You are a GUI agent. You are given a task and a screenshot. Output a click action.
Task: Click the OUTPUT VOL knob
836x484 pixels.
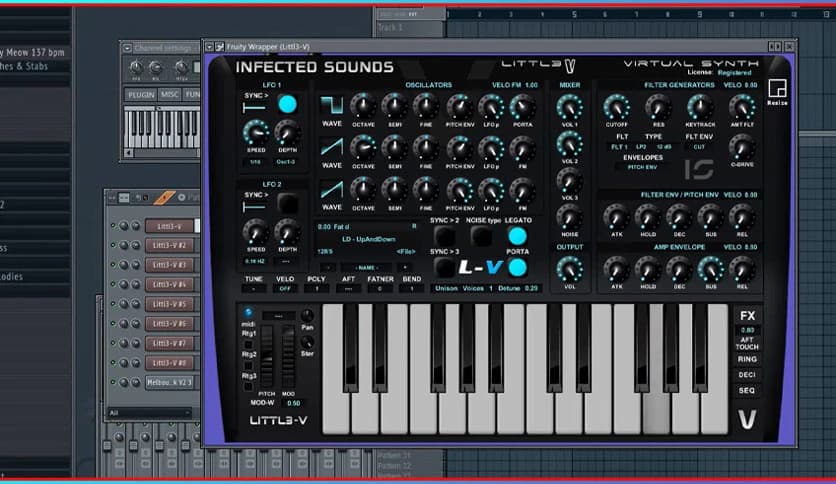(569, 269)
